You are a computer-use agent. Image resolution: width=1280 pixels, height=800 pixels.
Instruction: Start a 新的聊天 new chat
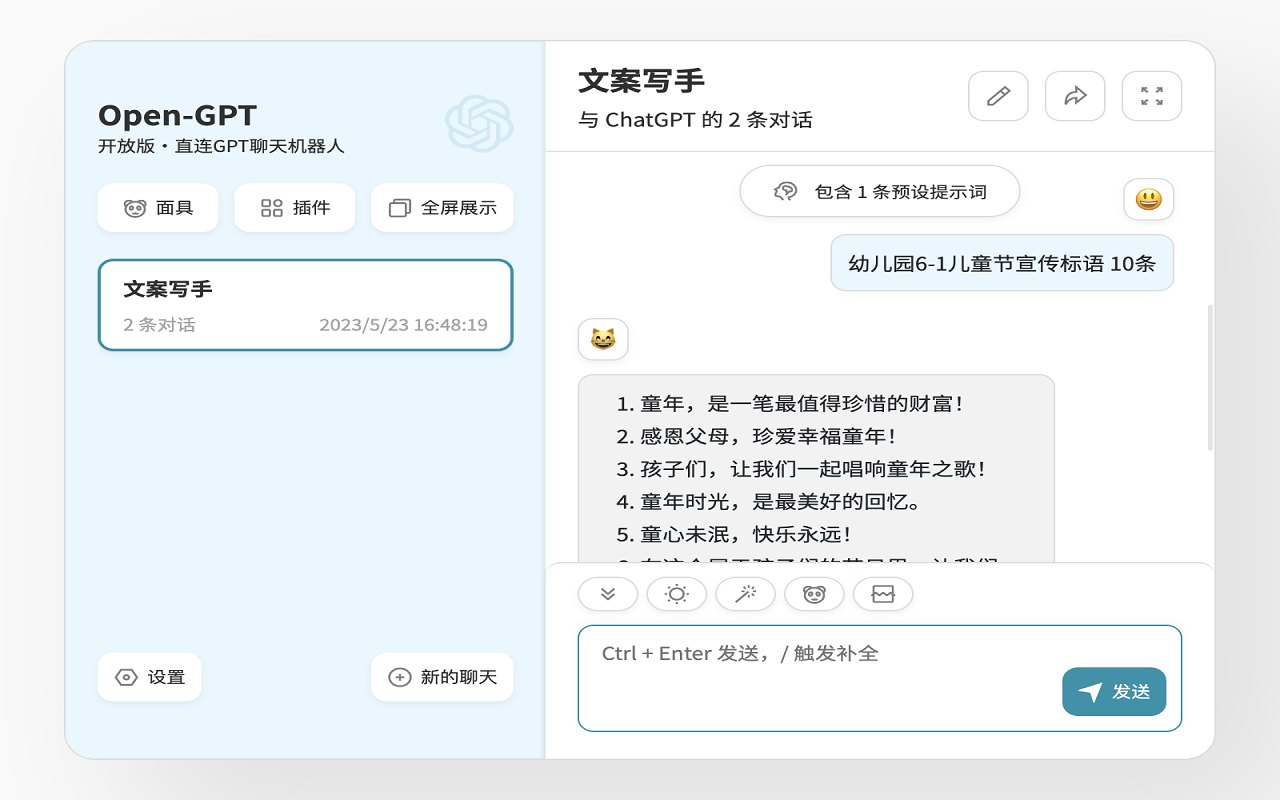(x=442, y=677)
